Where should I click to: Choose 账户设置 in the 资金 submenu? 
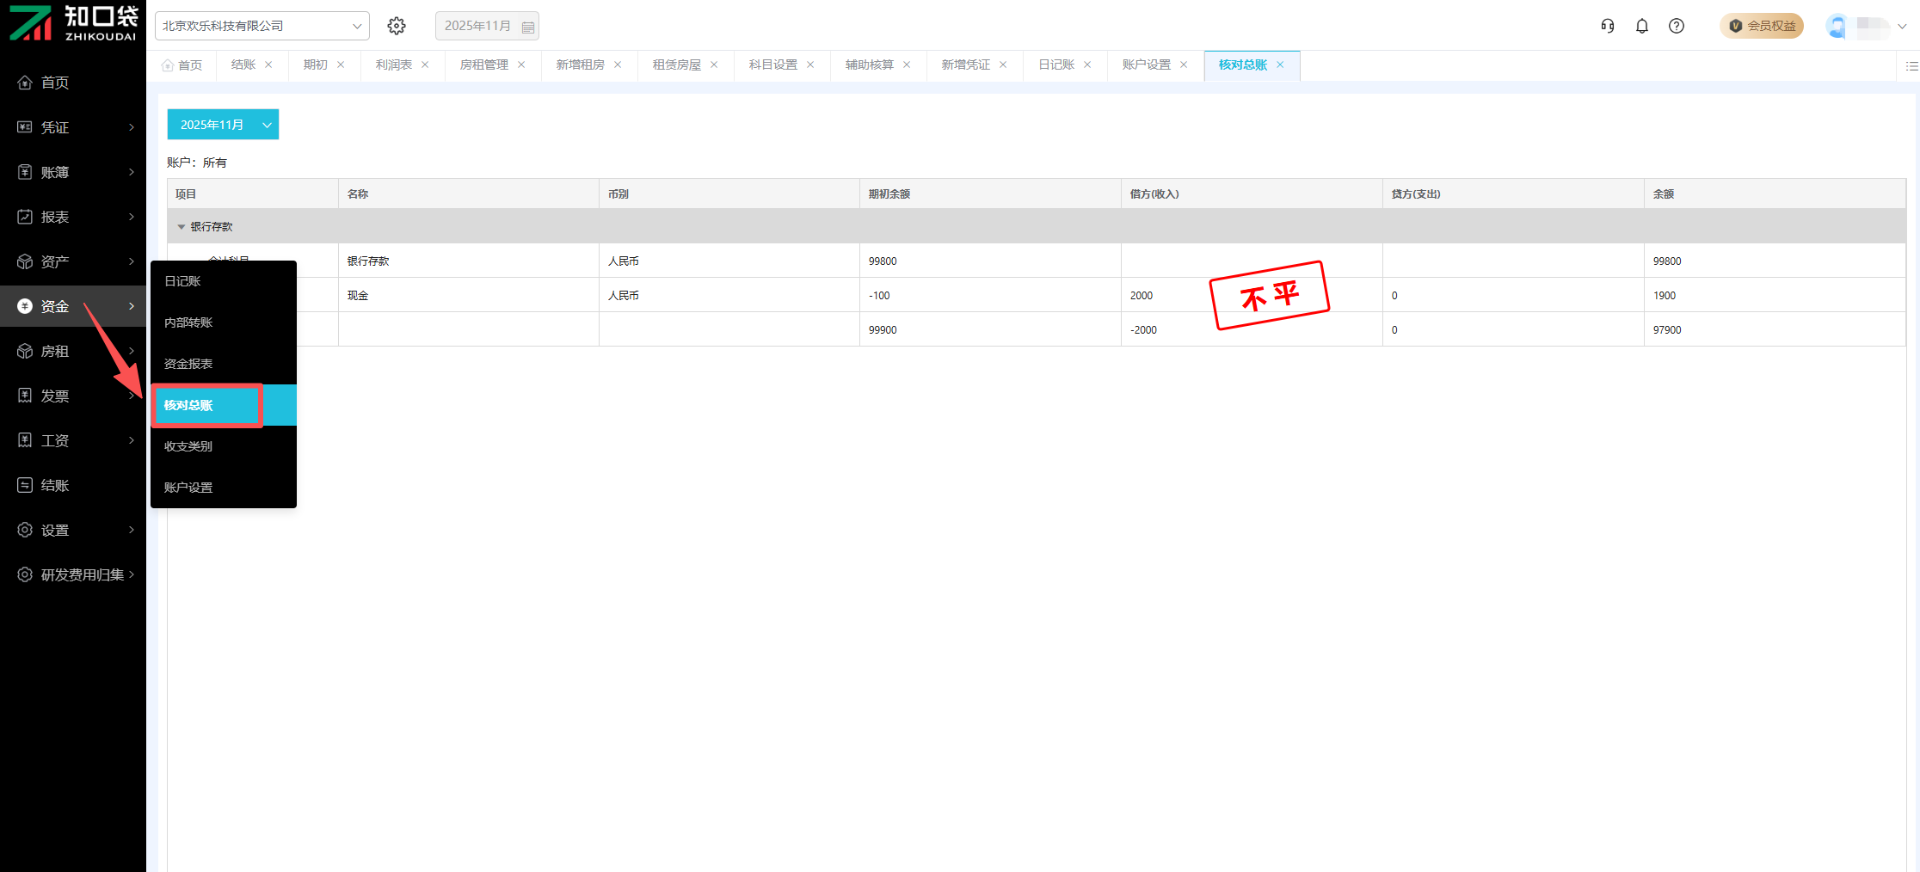188,488
